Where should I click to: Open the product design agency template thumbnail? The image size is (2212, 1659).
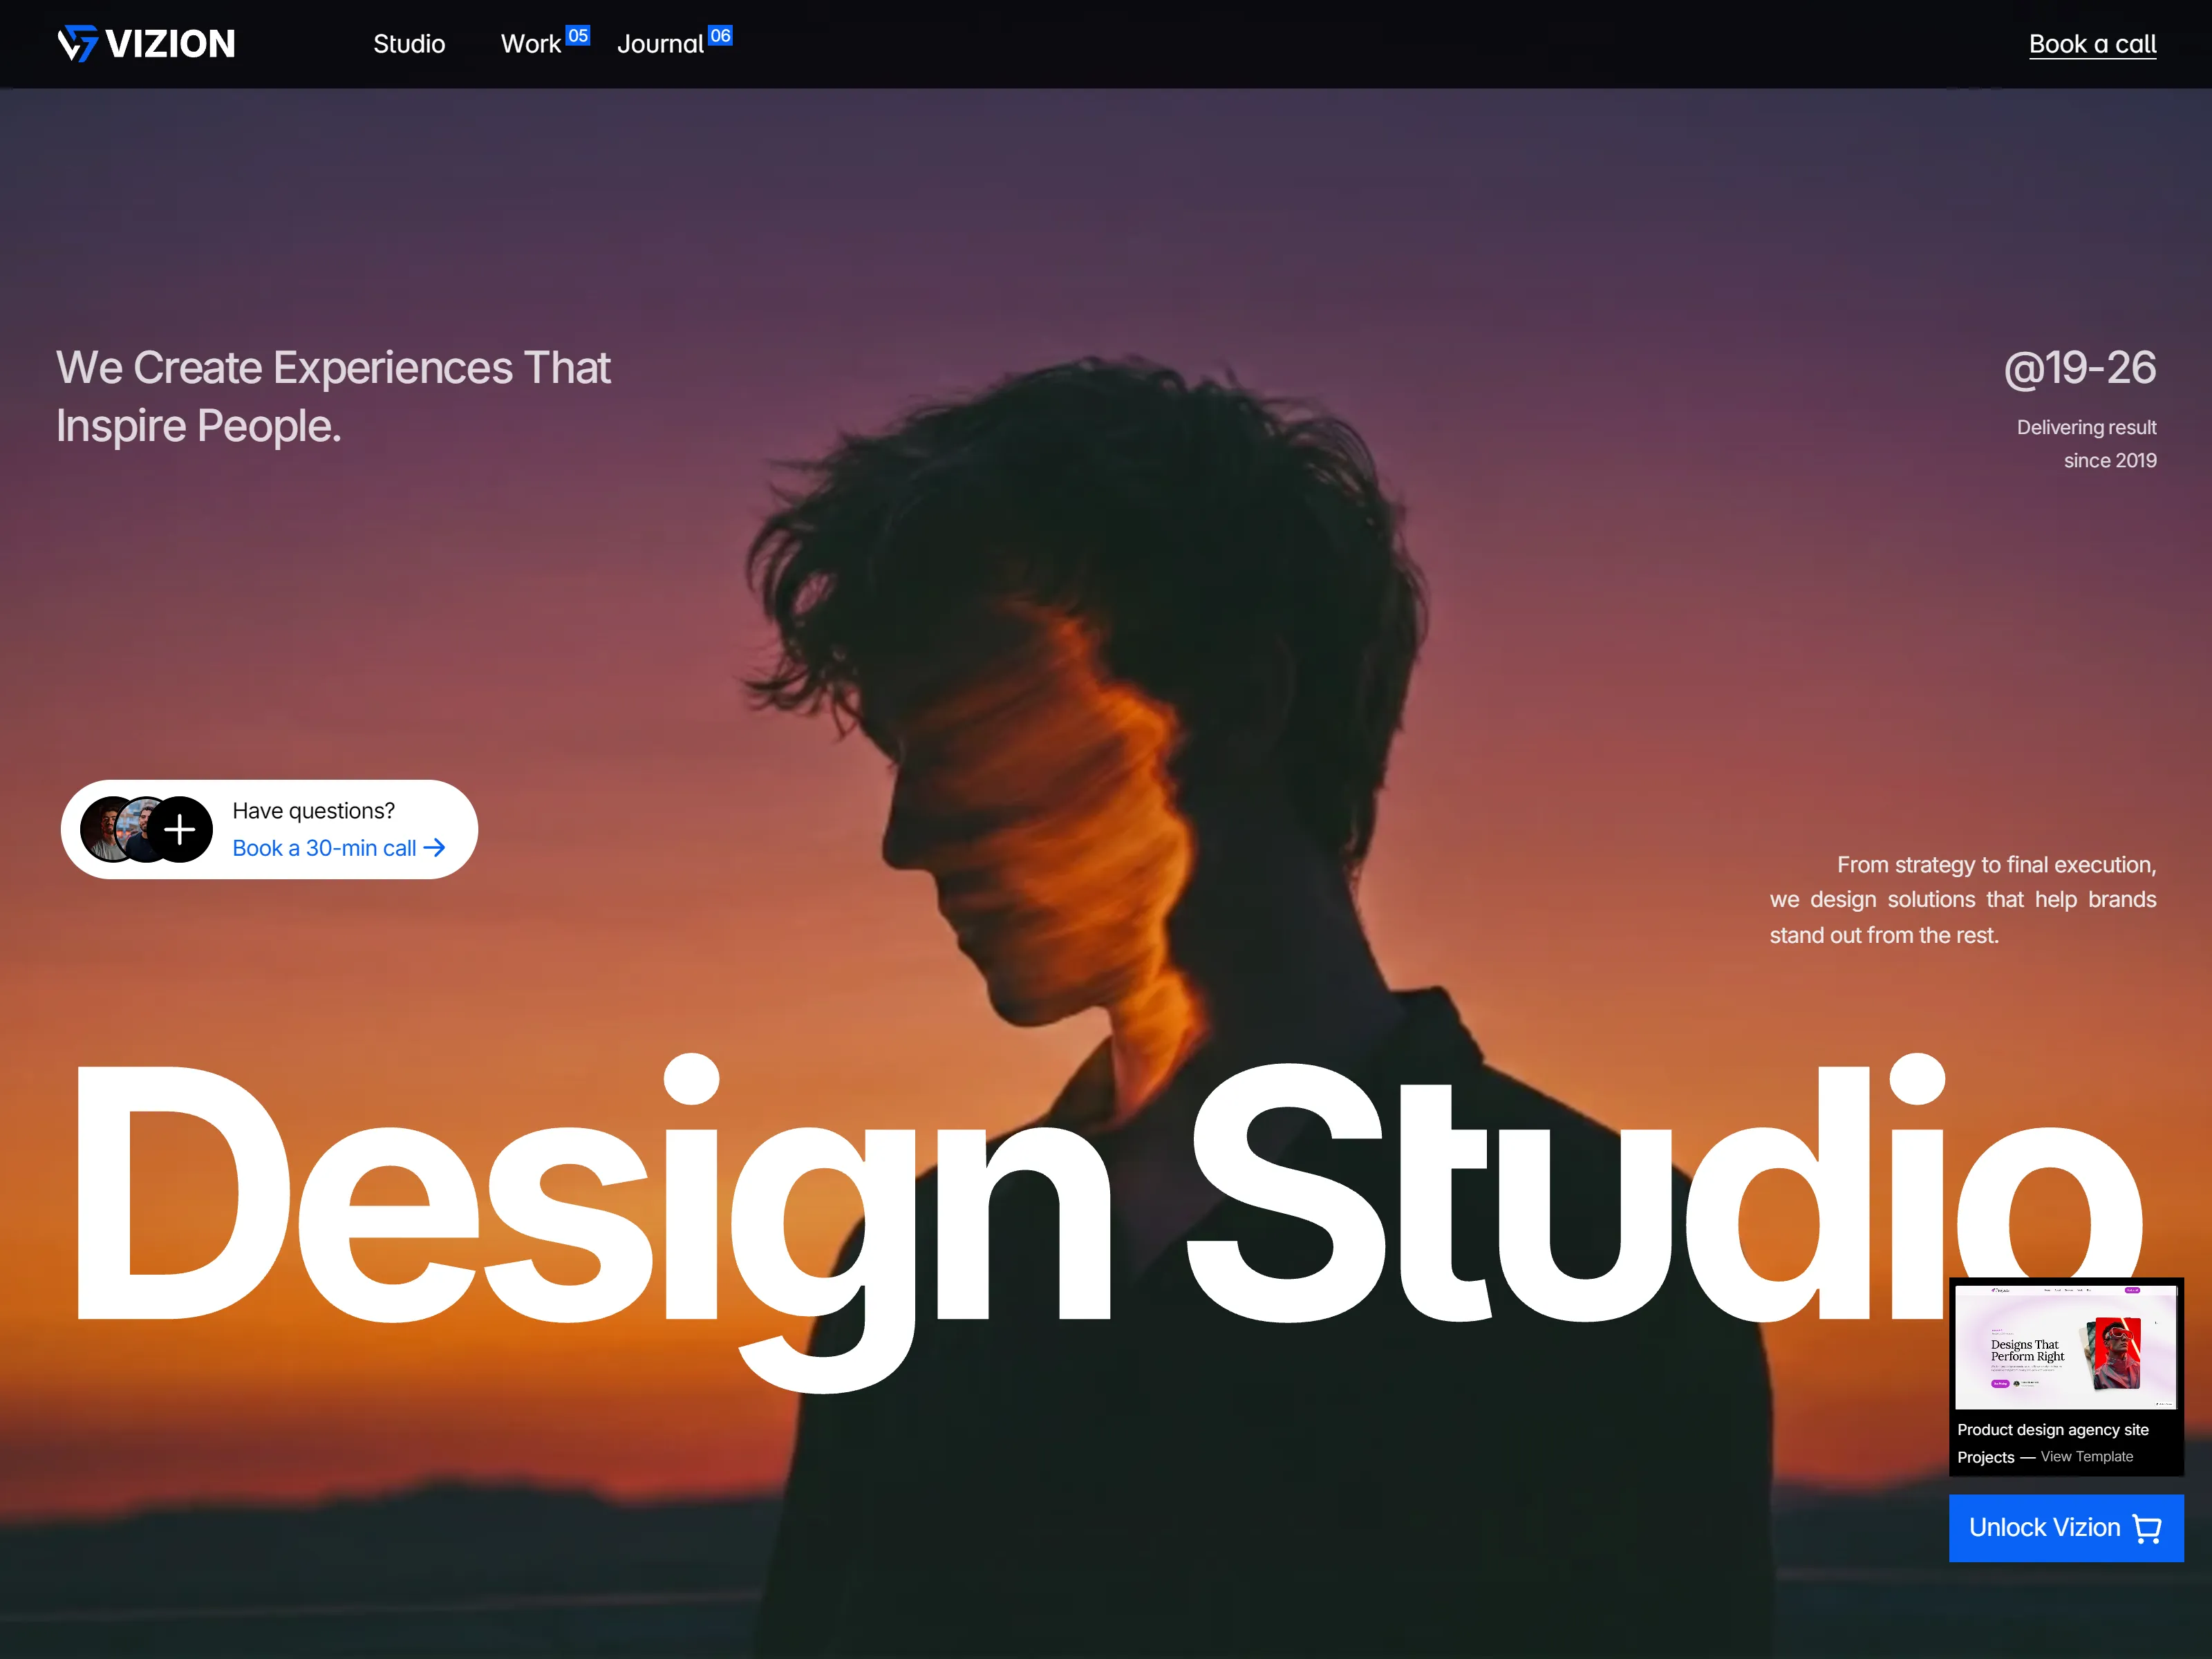tap(2066, 1347)
